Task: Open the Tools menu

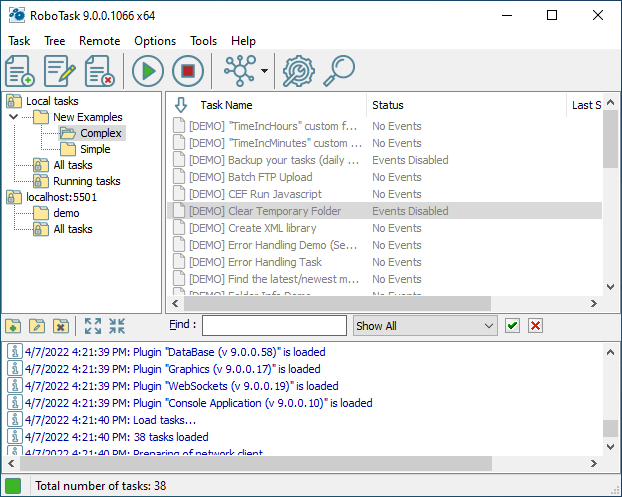Action: 203,41
